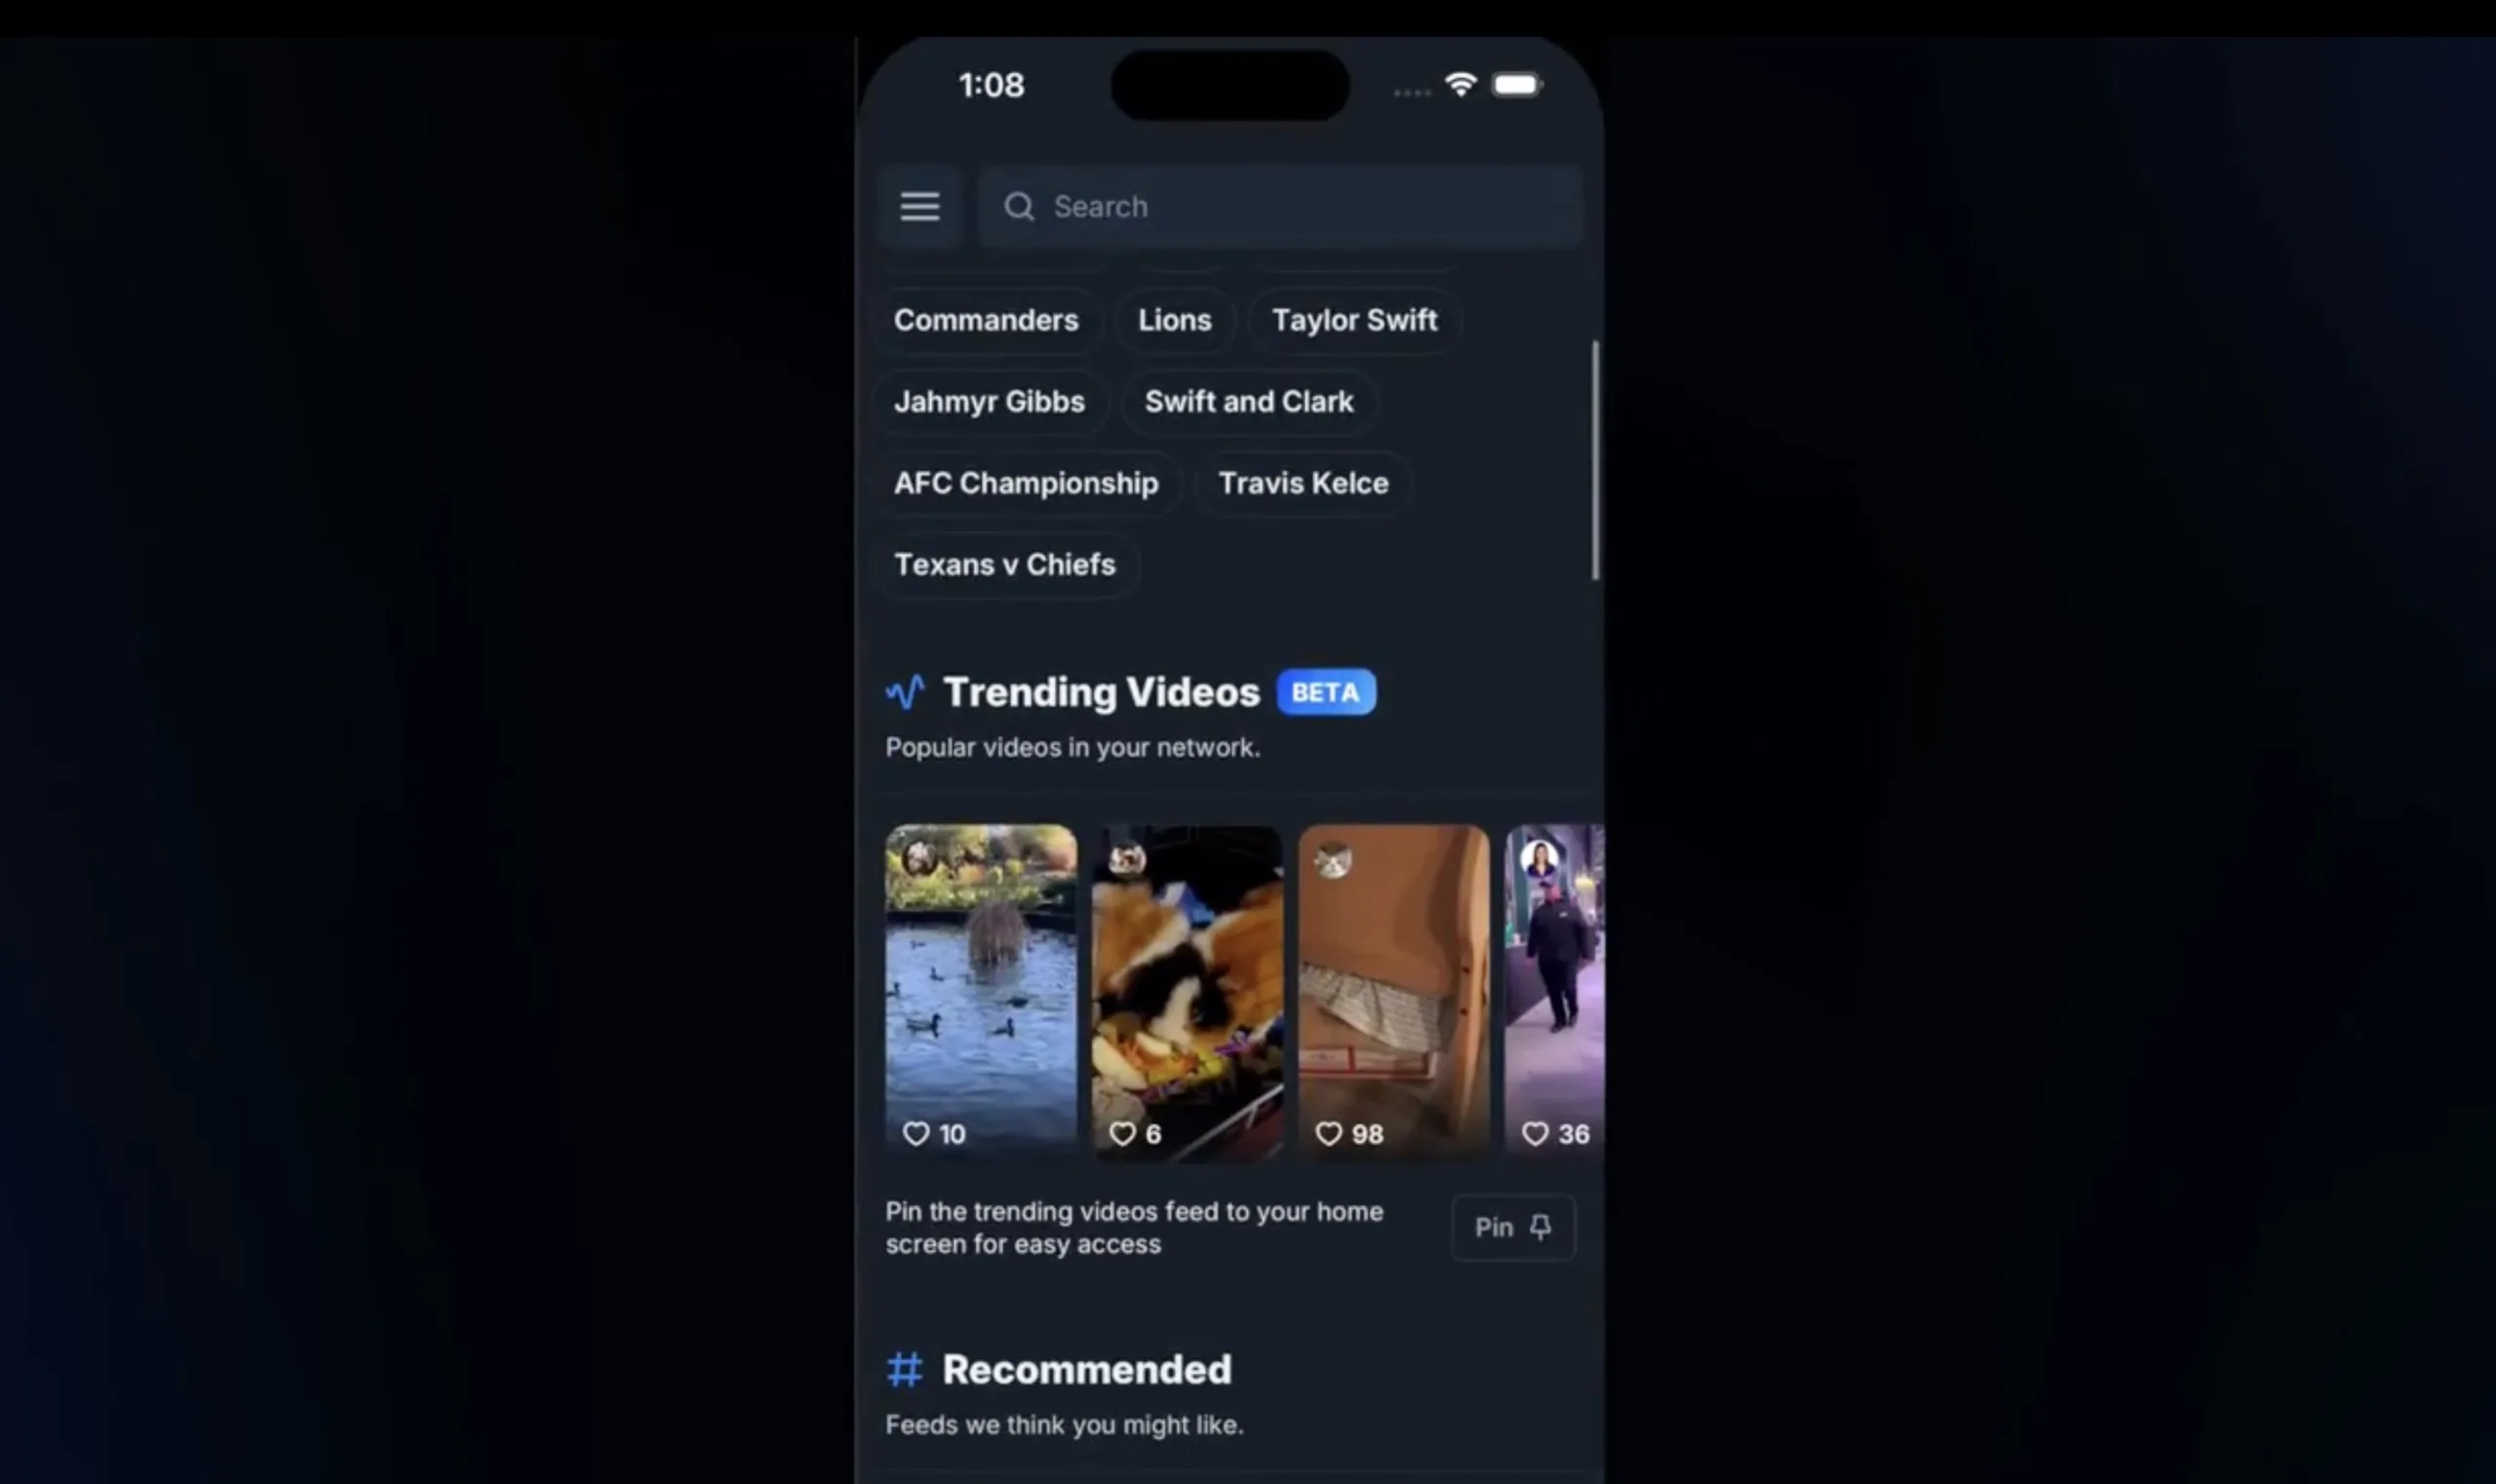Image resolution: width=2496 pixels, height=1484 pixels.
Task: Select the AFC Championship trending topic
Action: coord(1025,481)
